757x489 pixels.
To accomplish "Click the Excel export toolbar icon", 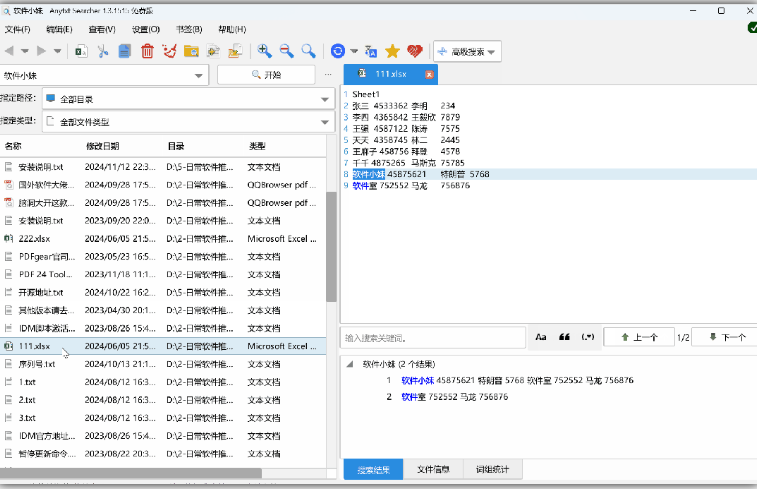I will [x=81, y=51].
